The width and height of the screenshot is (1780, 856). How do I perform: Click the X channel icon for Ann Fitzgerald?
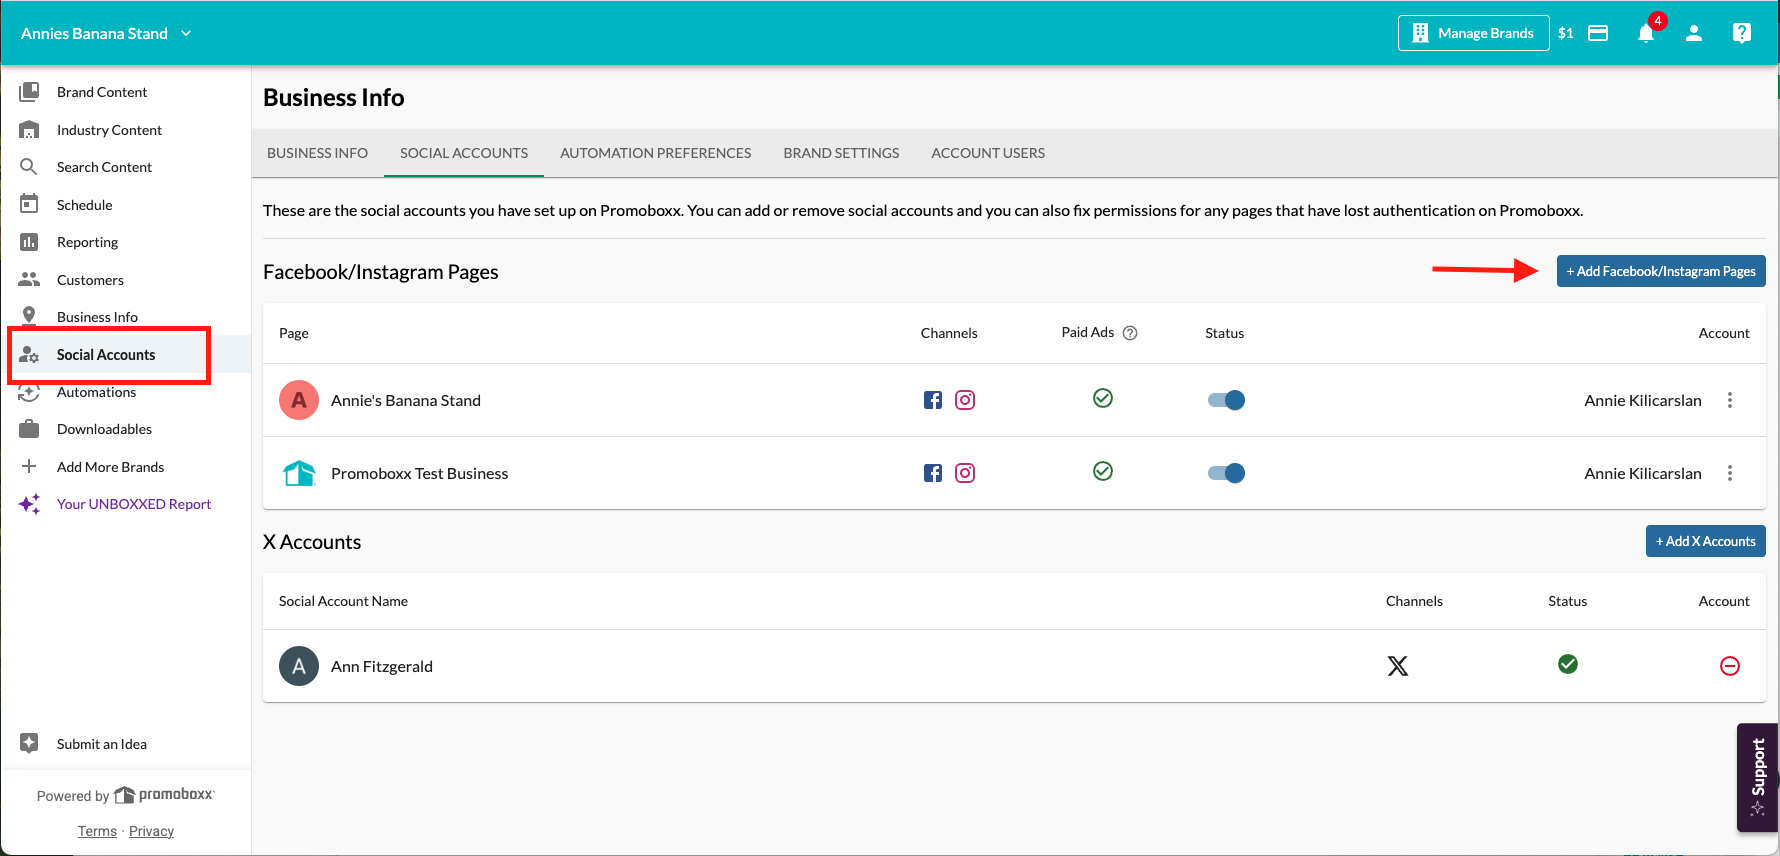[x=1398, y=666]
